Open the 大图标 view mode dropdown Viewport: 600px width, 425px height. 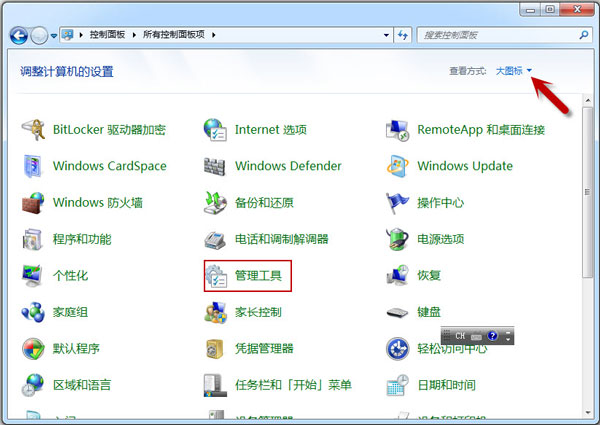[514, 71]
